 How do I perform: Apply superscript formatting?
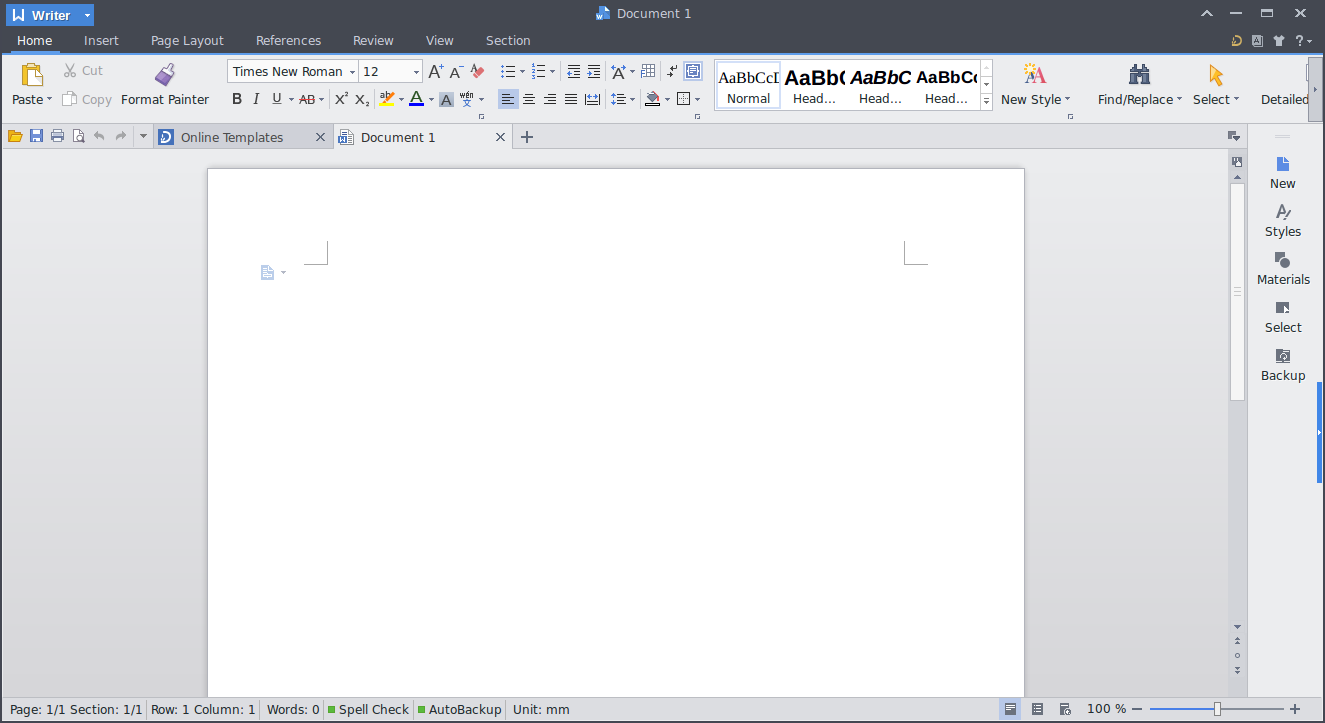pos(341,99)
